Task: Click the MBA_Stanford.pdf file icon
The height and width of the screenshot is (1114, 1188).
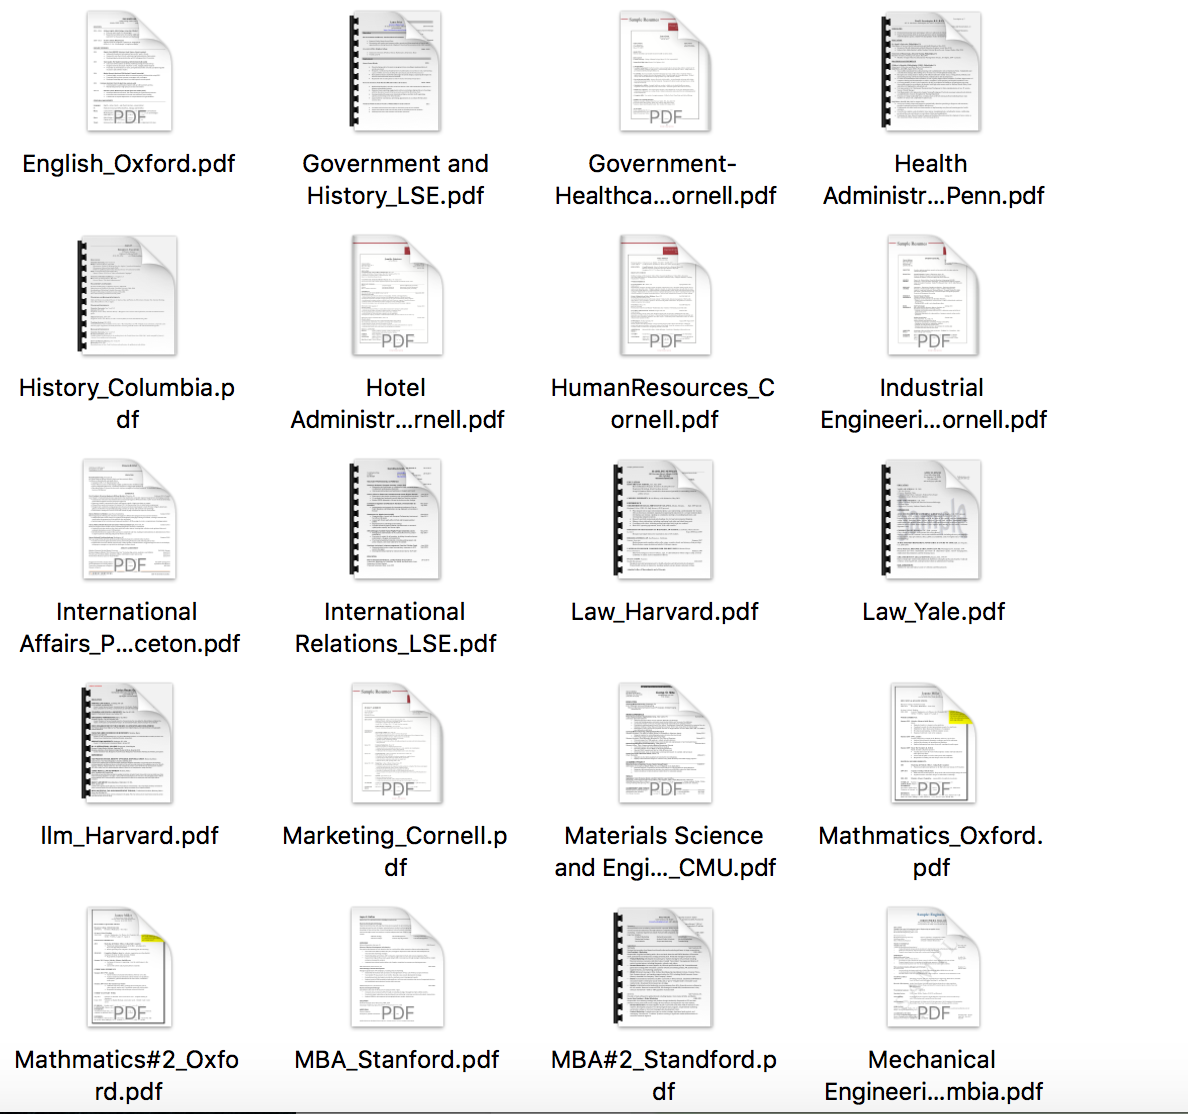Action: coord(397,967)
